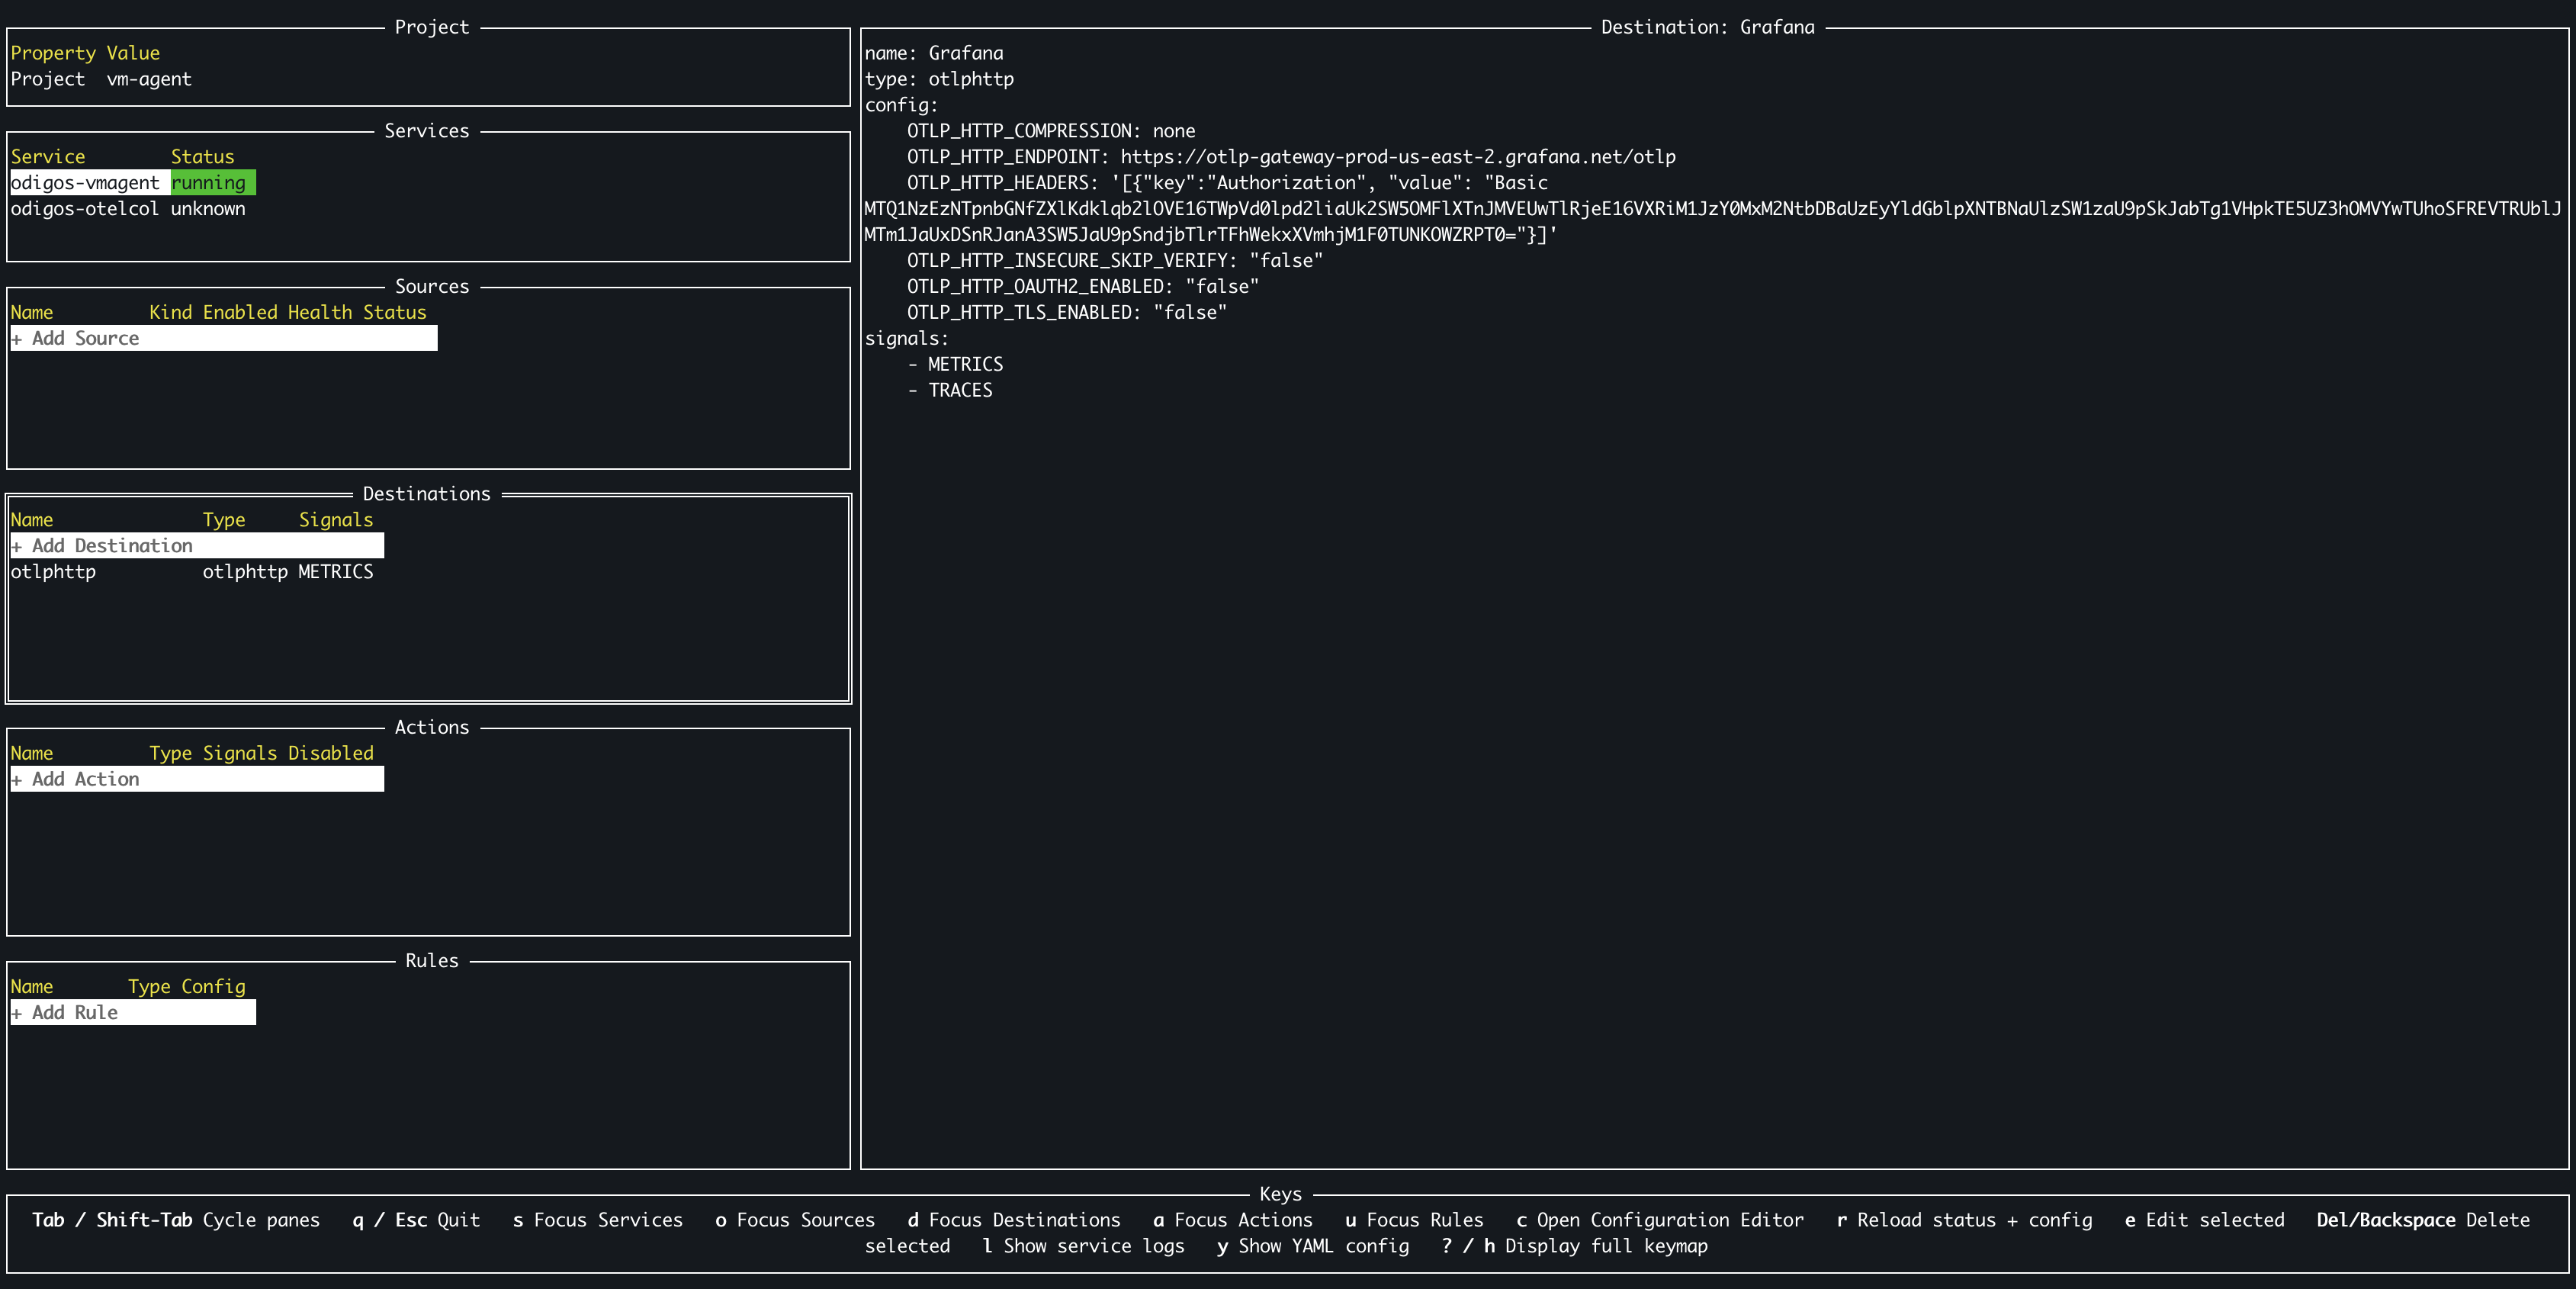Click the Sources panel title
Viewport: 2576px width, 1289px height.
click(431, 287)
